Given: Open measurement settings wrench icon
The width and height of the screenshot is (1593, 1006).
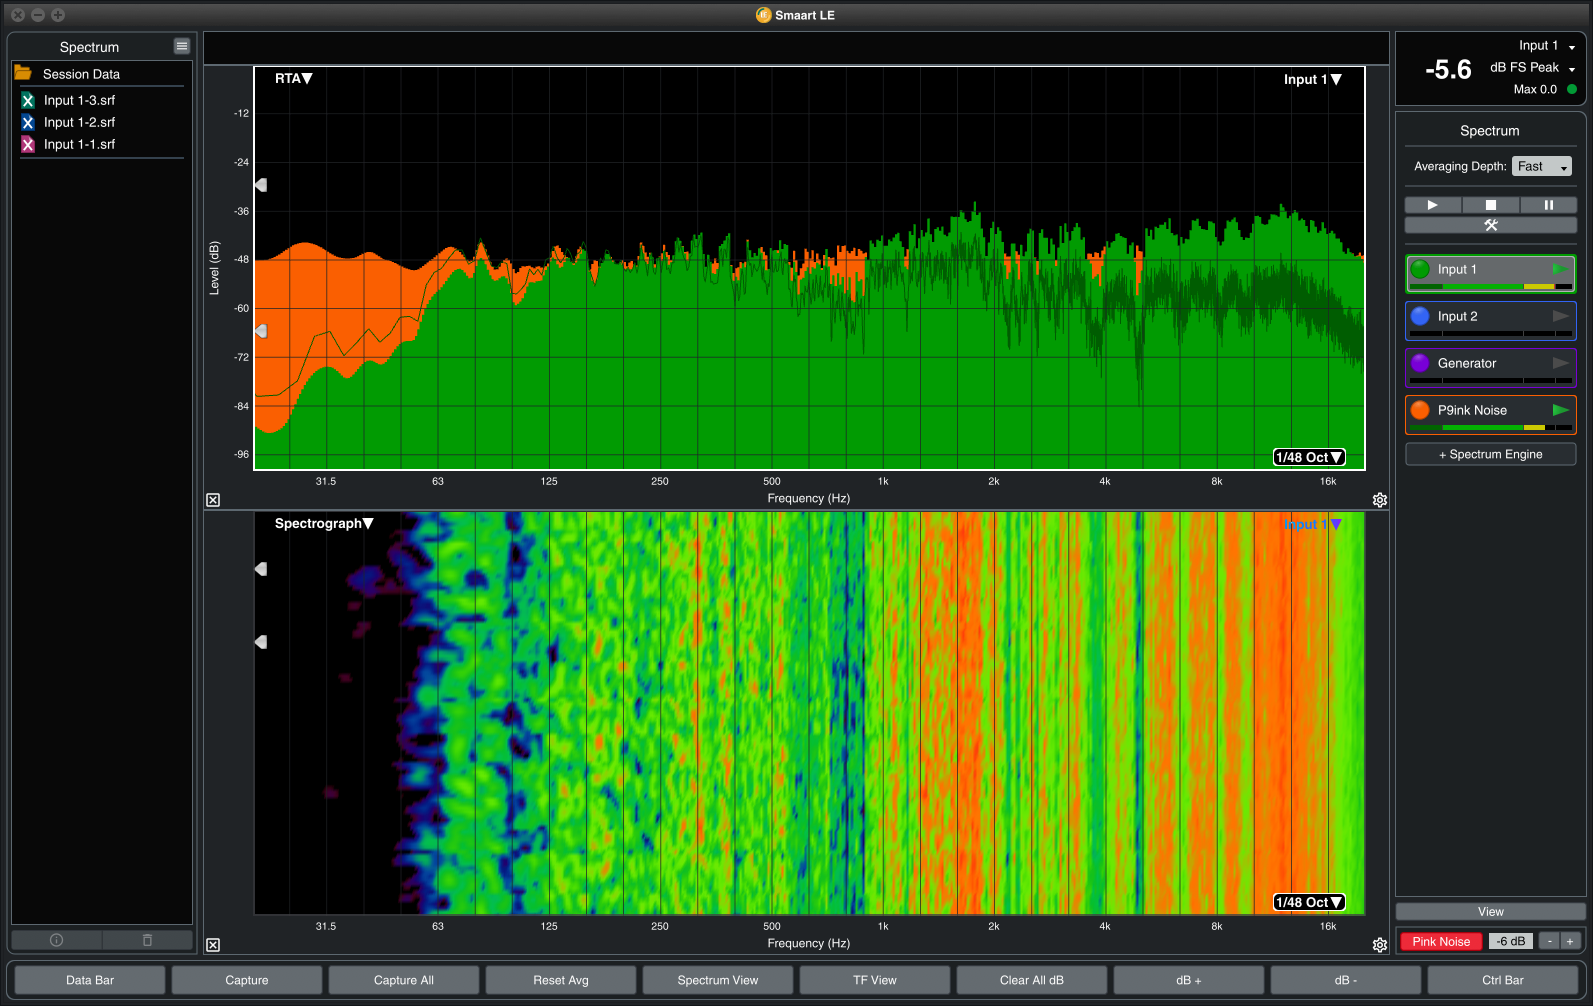Looking at the screenshot, I should pos(1490,226).
